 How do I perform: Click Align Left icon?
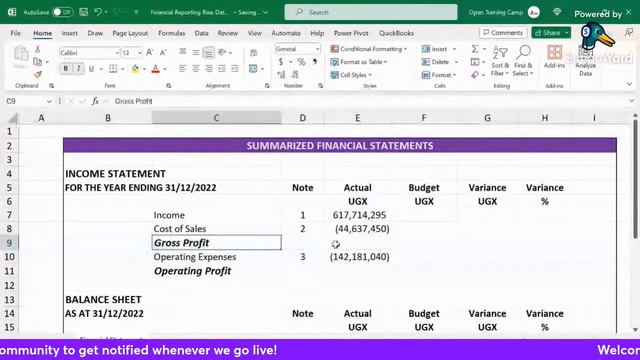point(183,69)
